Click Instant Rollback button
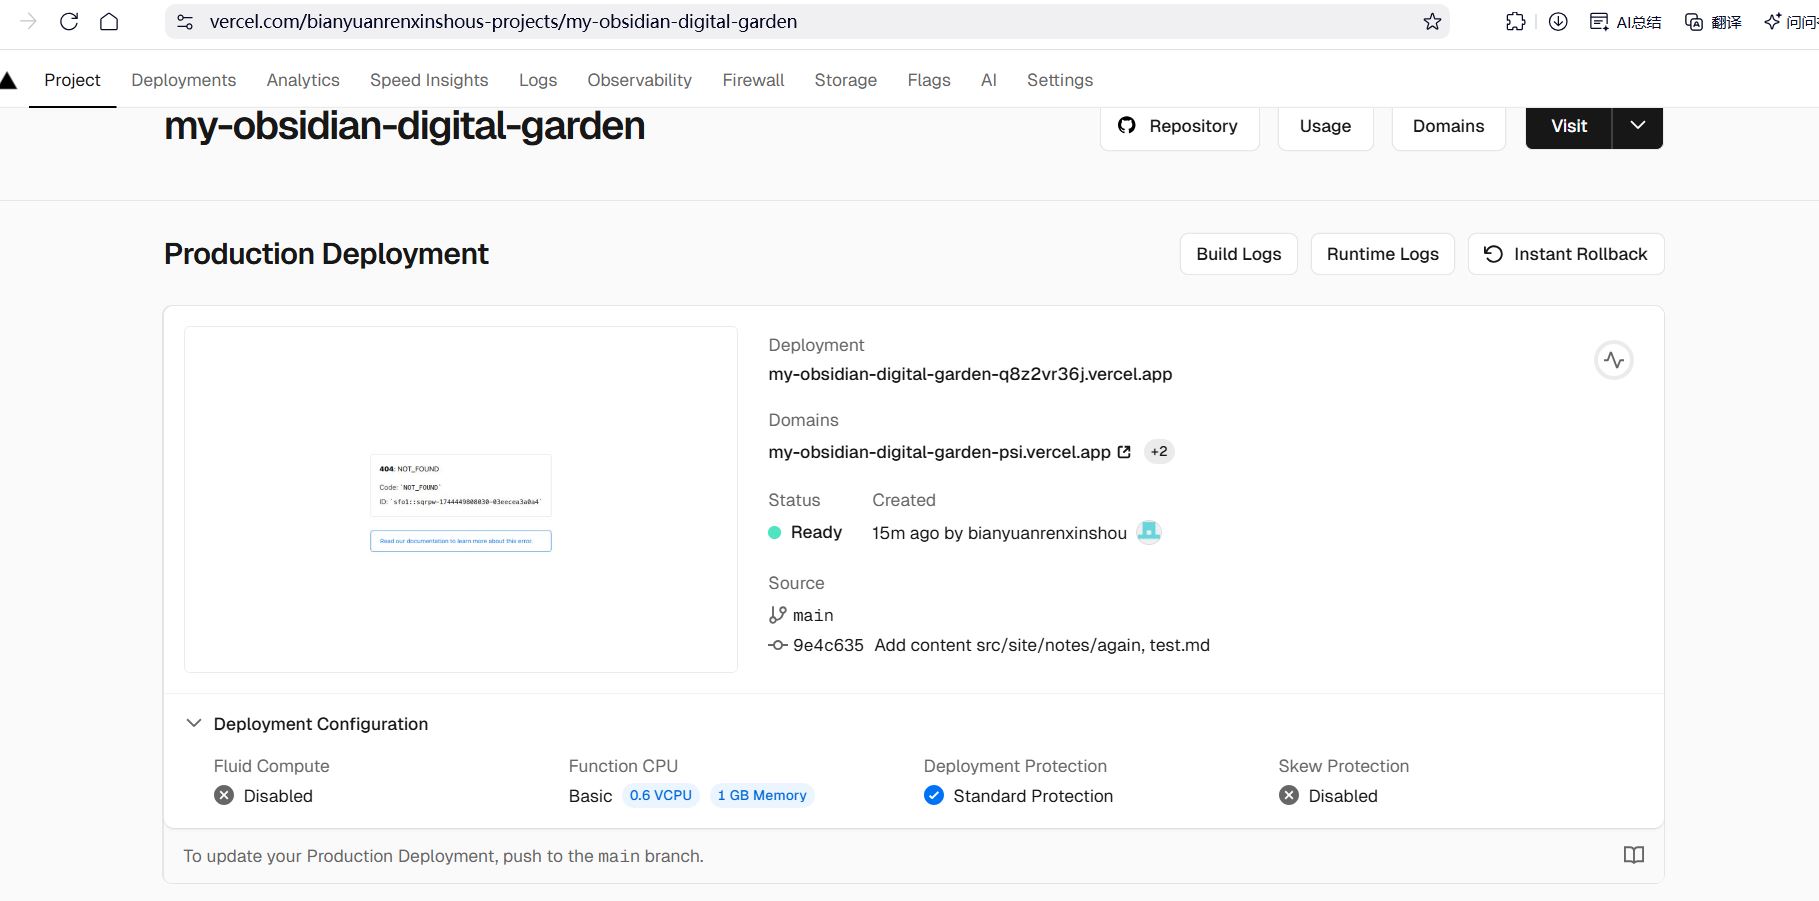1819x901 pixels. 1565,254
